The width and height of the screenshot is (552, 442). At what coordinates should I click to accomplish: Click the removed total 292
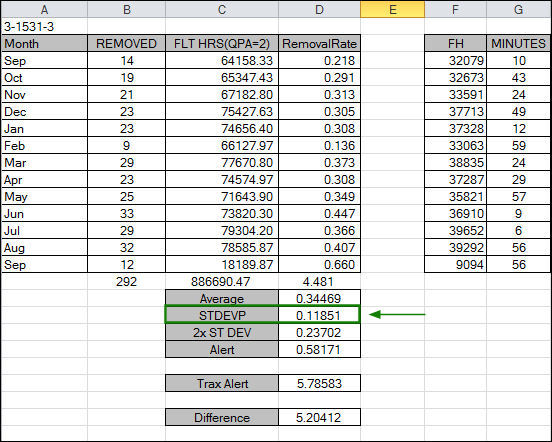click(x=126, y=282)
